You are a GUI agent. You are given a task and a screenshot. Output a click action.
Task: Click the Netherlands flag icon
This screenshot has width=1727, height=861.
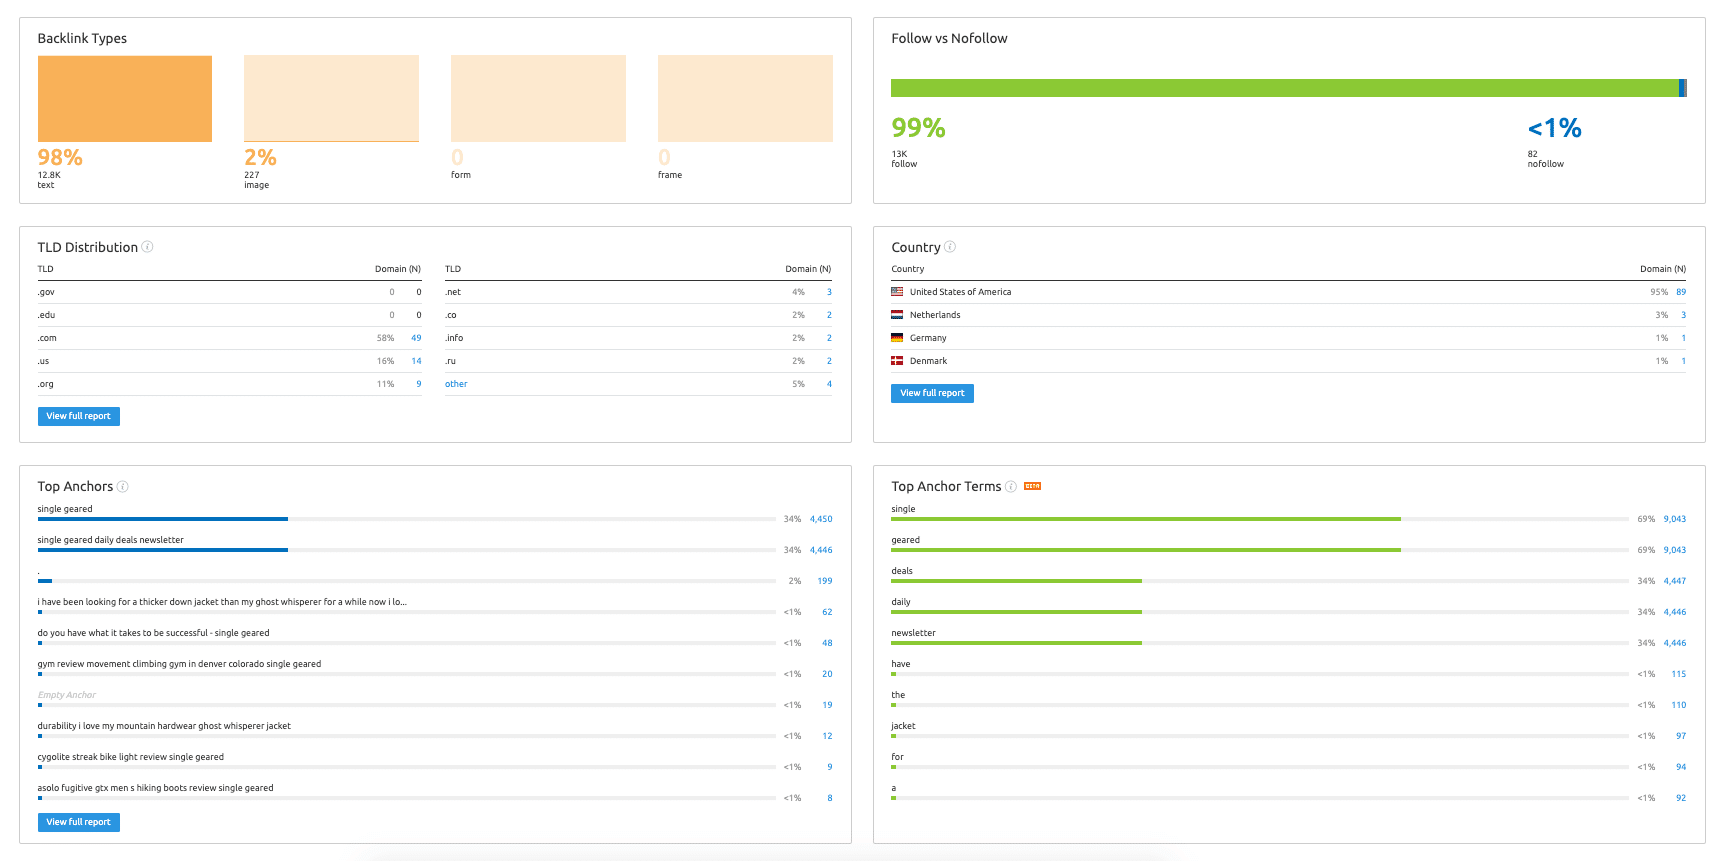[897, 315]
